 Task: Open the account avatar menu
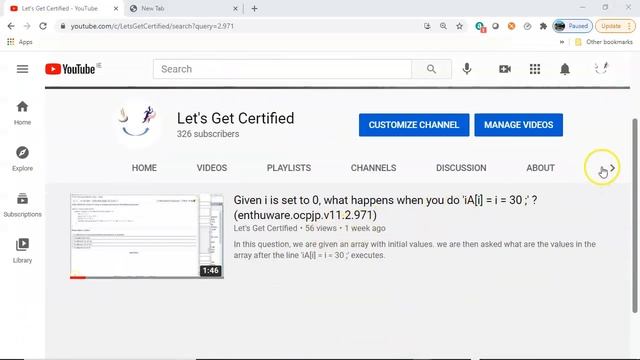tap(601, 68)
